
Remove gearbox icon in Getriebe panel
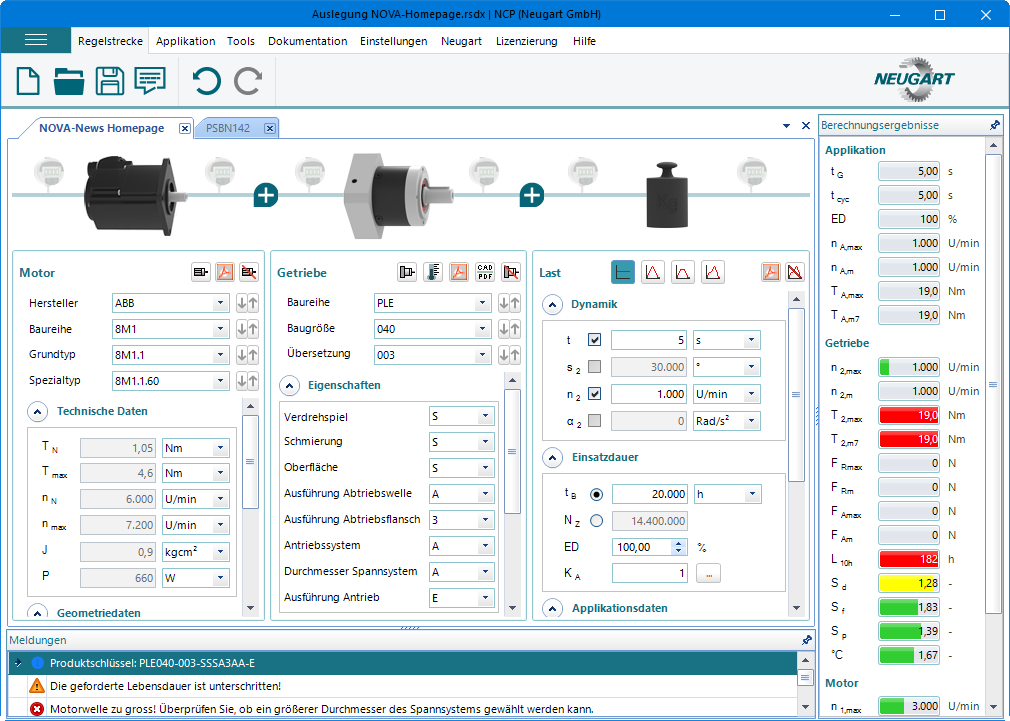pos(511,273)
